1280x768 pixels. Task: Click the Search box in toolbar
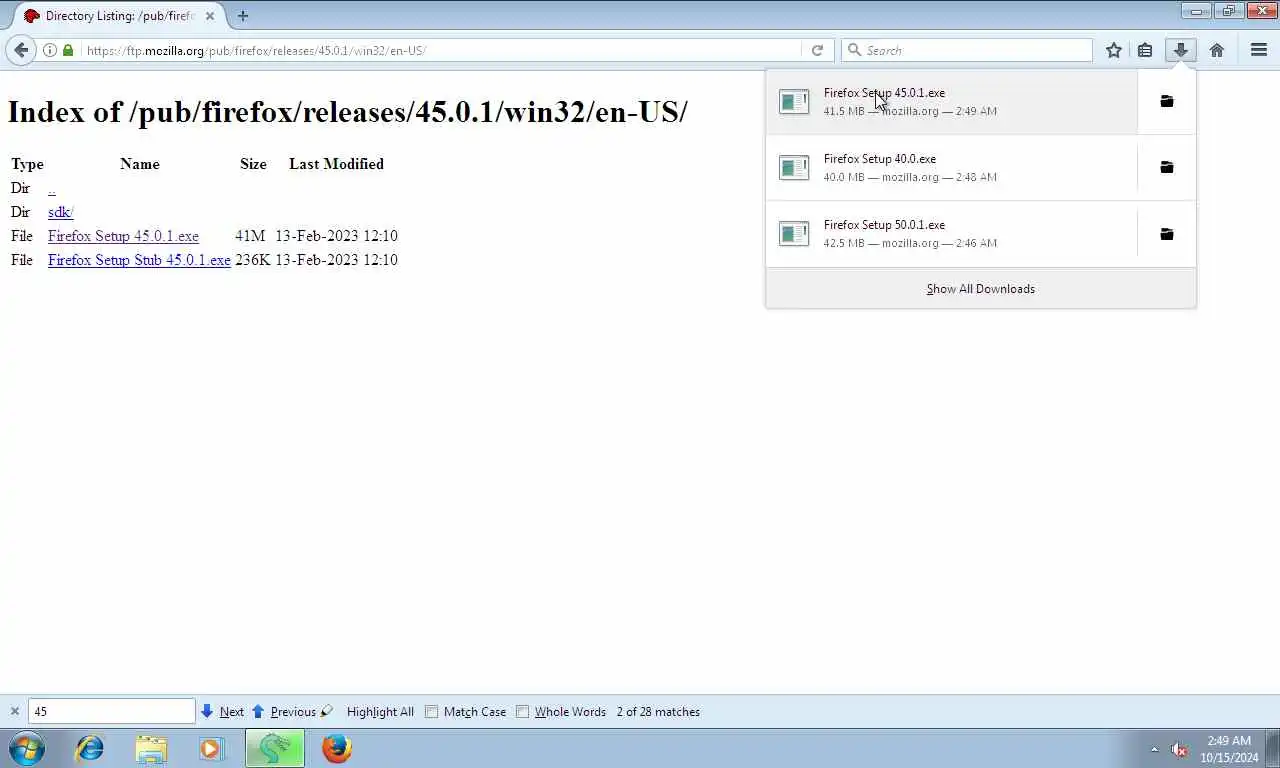(x=967, y=50)
